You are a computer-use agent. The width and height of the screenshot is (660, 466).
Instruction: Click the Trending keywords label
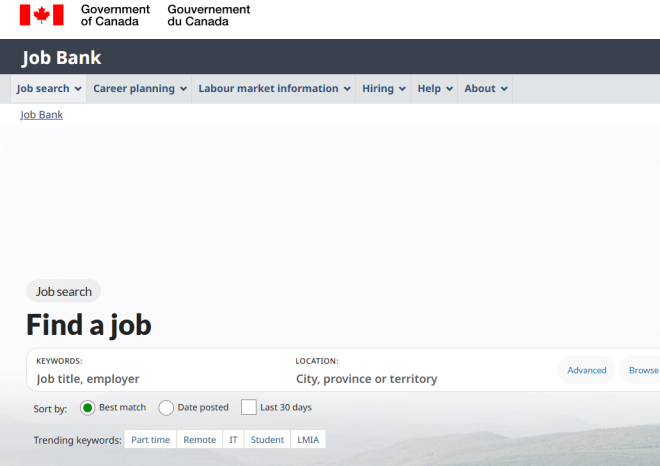(x=77, y=440)
